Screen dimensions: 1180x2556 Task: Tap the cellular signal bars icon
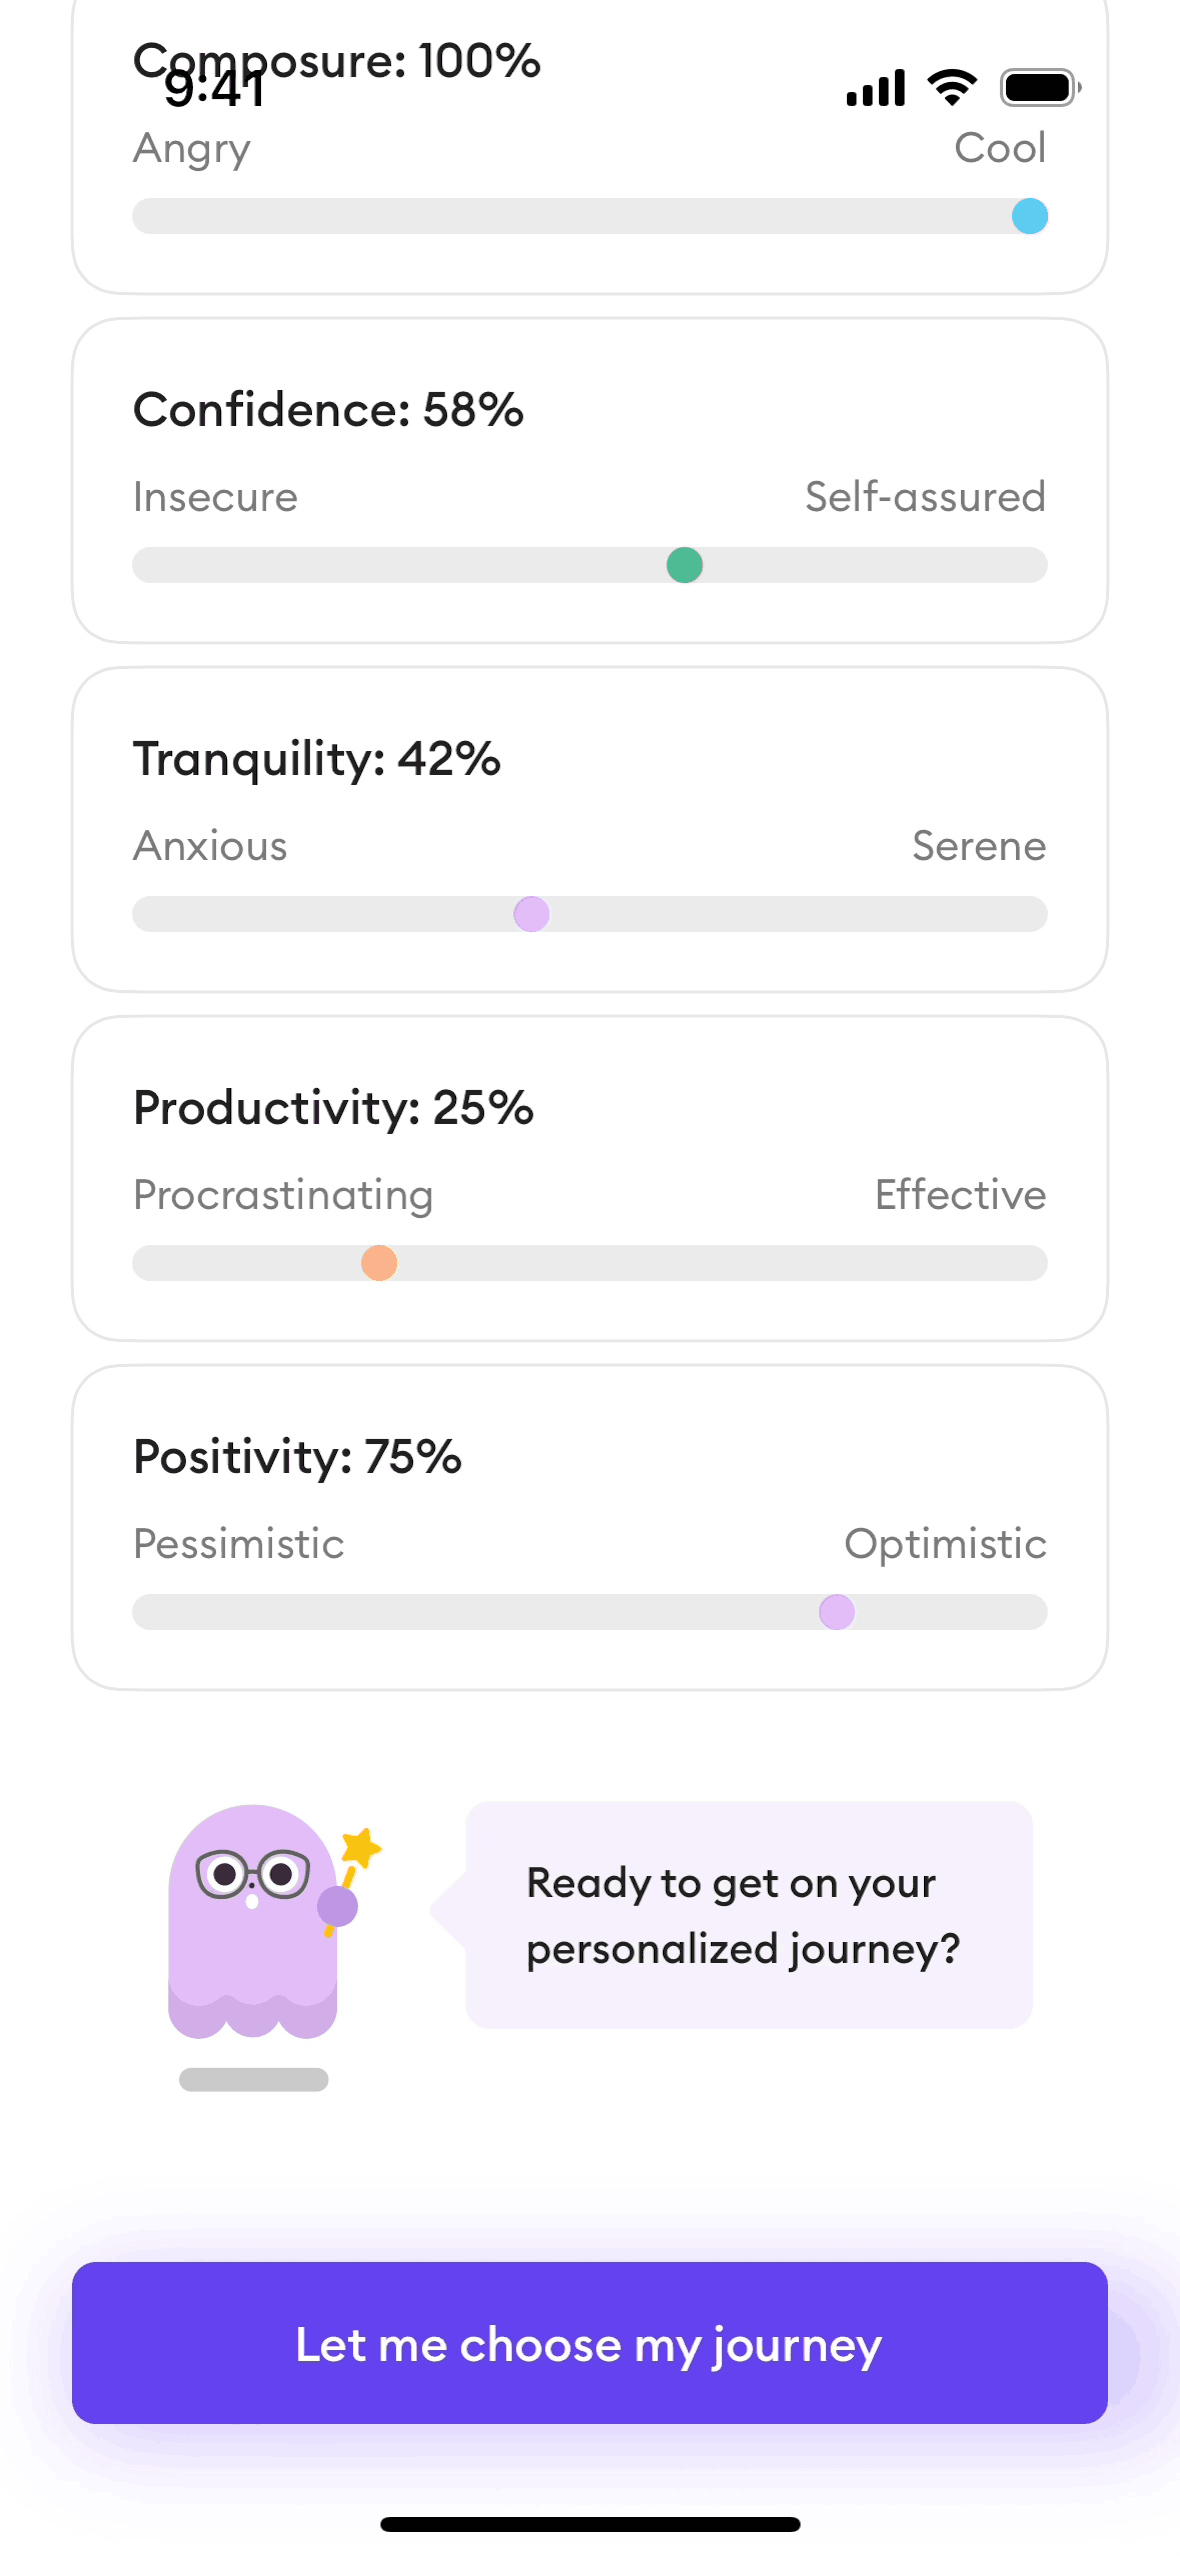tap(876, 88)
